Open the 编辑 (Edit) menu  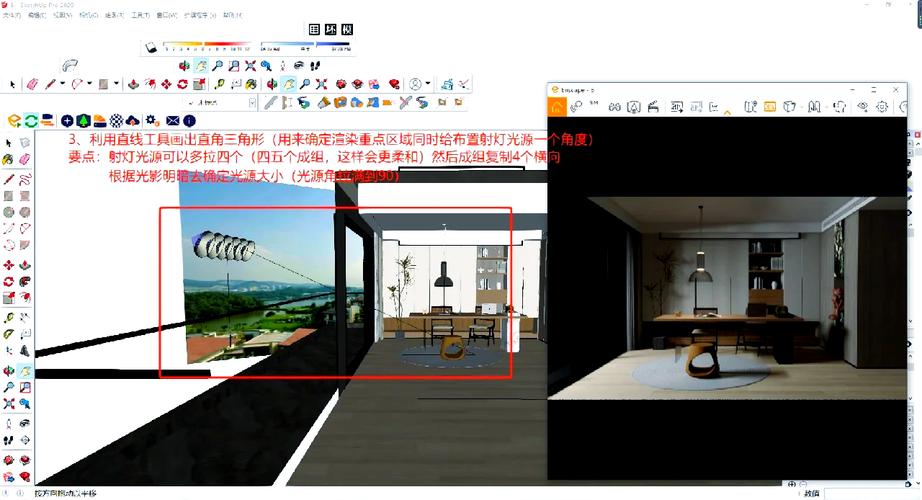(36, 15)
